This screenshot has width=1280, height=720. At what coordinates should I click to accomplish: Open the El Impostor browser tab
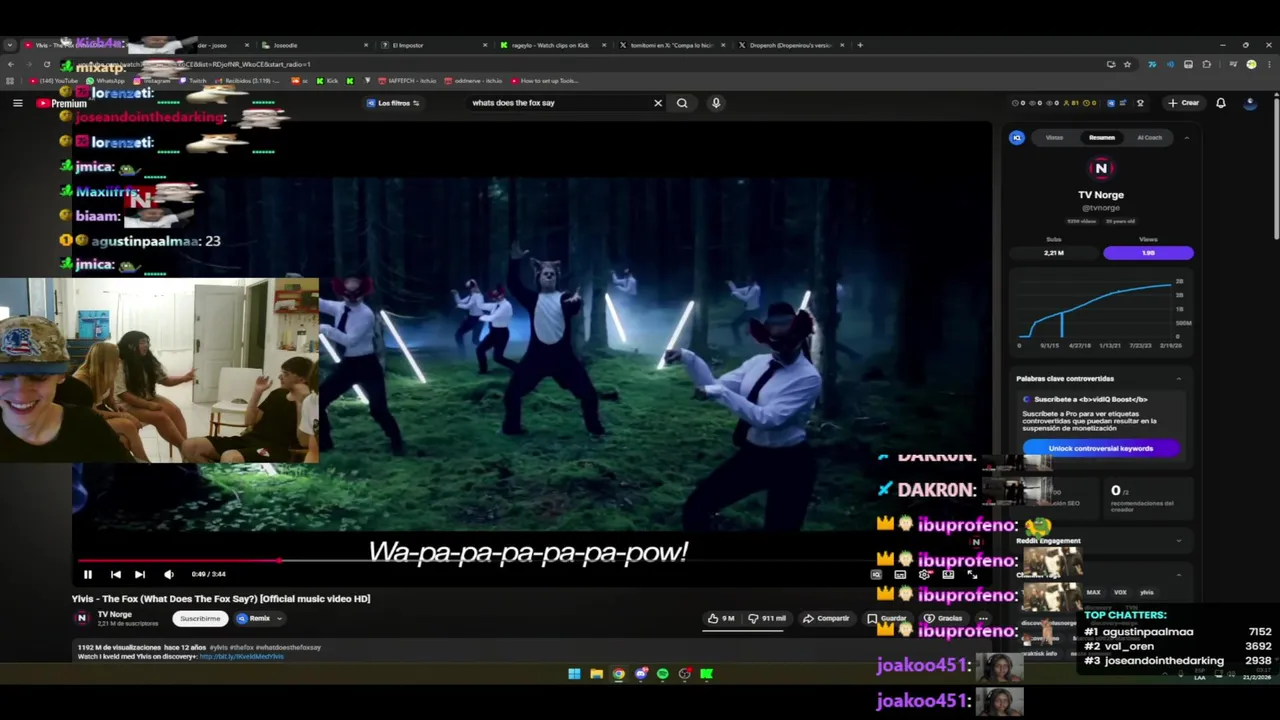pos(430,45)
